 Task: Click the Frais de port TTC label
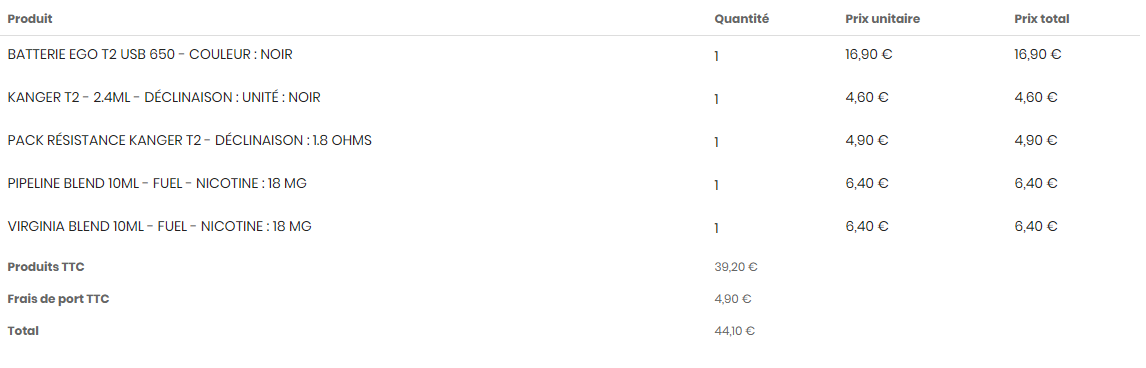pos(58,299)
